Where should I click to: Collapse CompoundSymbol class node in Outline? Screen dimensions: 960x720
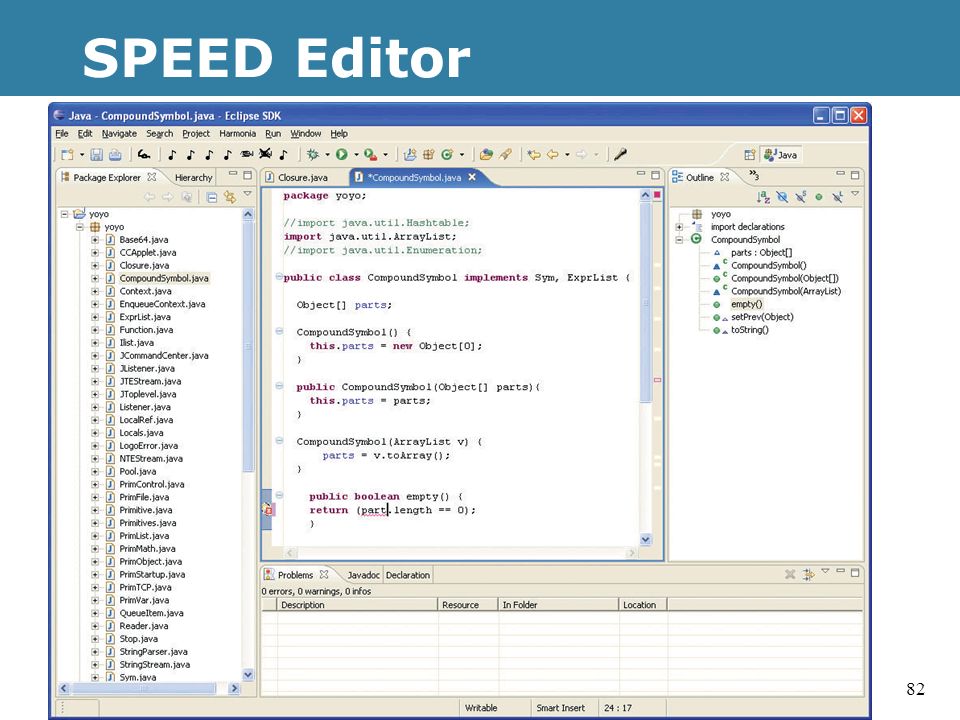click(679, 239)
